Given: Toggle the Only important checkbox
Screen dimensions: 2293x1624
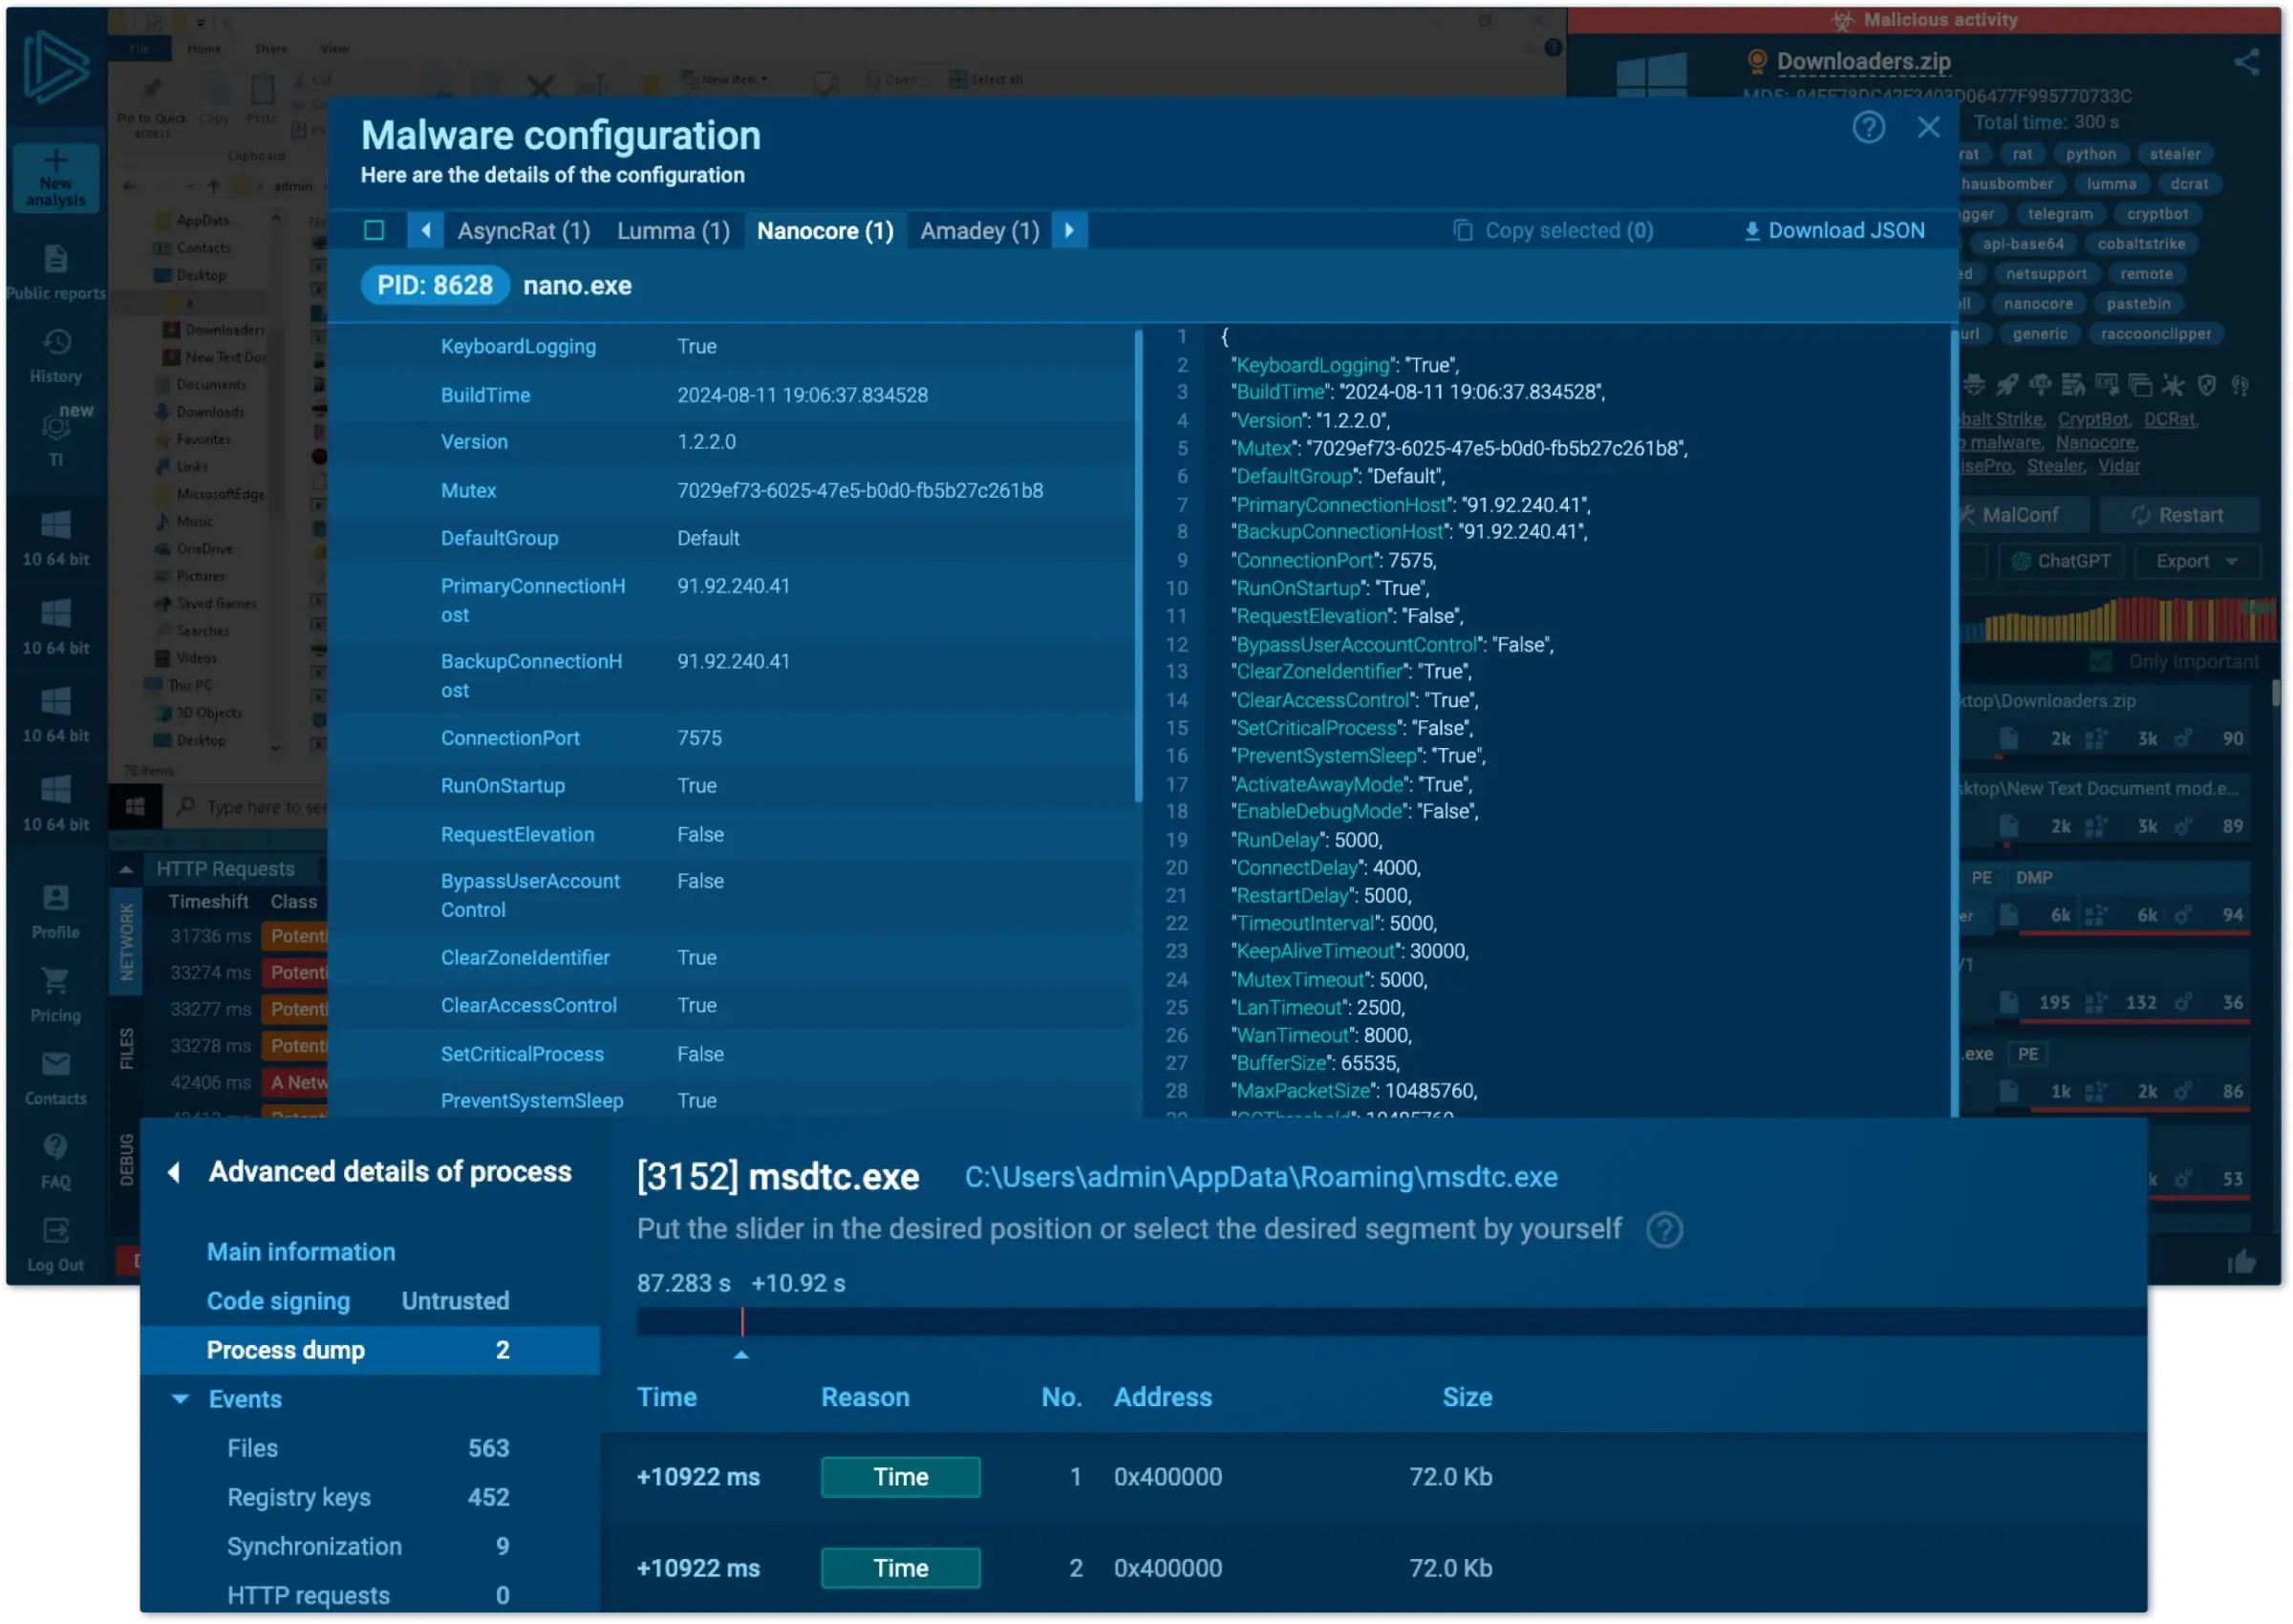Looking at the screenshot, I should 2101,662.
